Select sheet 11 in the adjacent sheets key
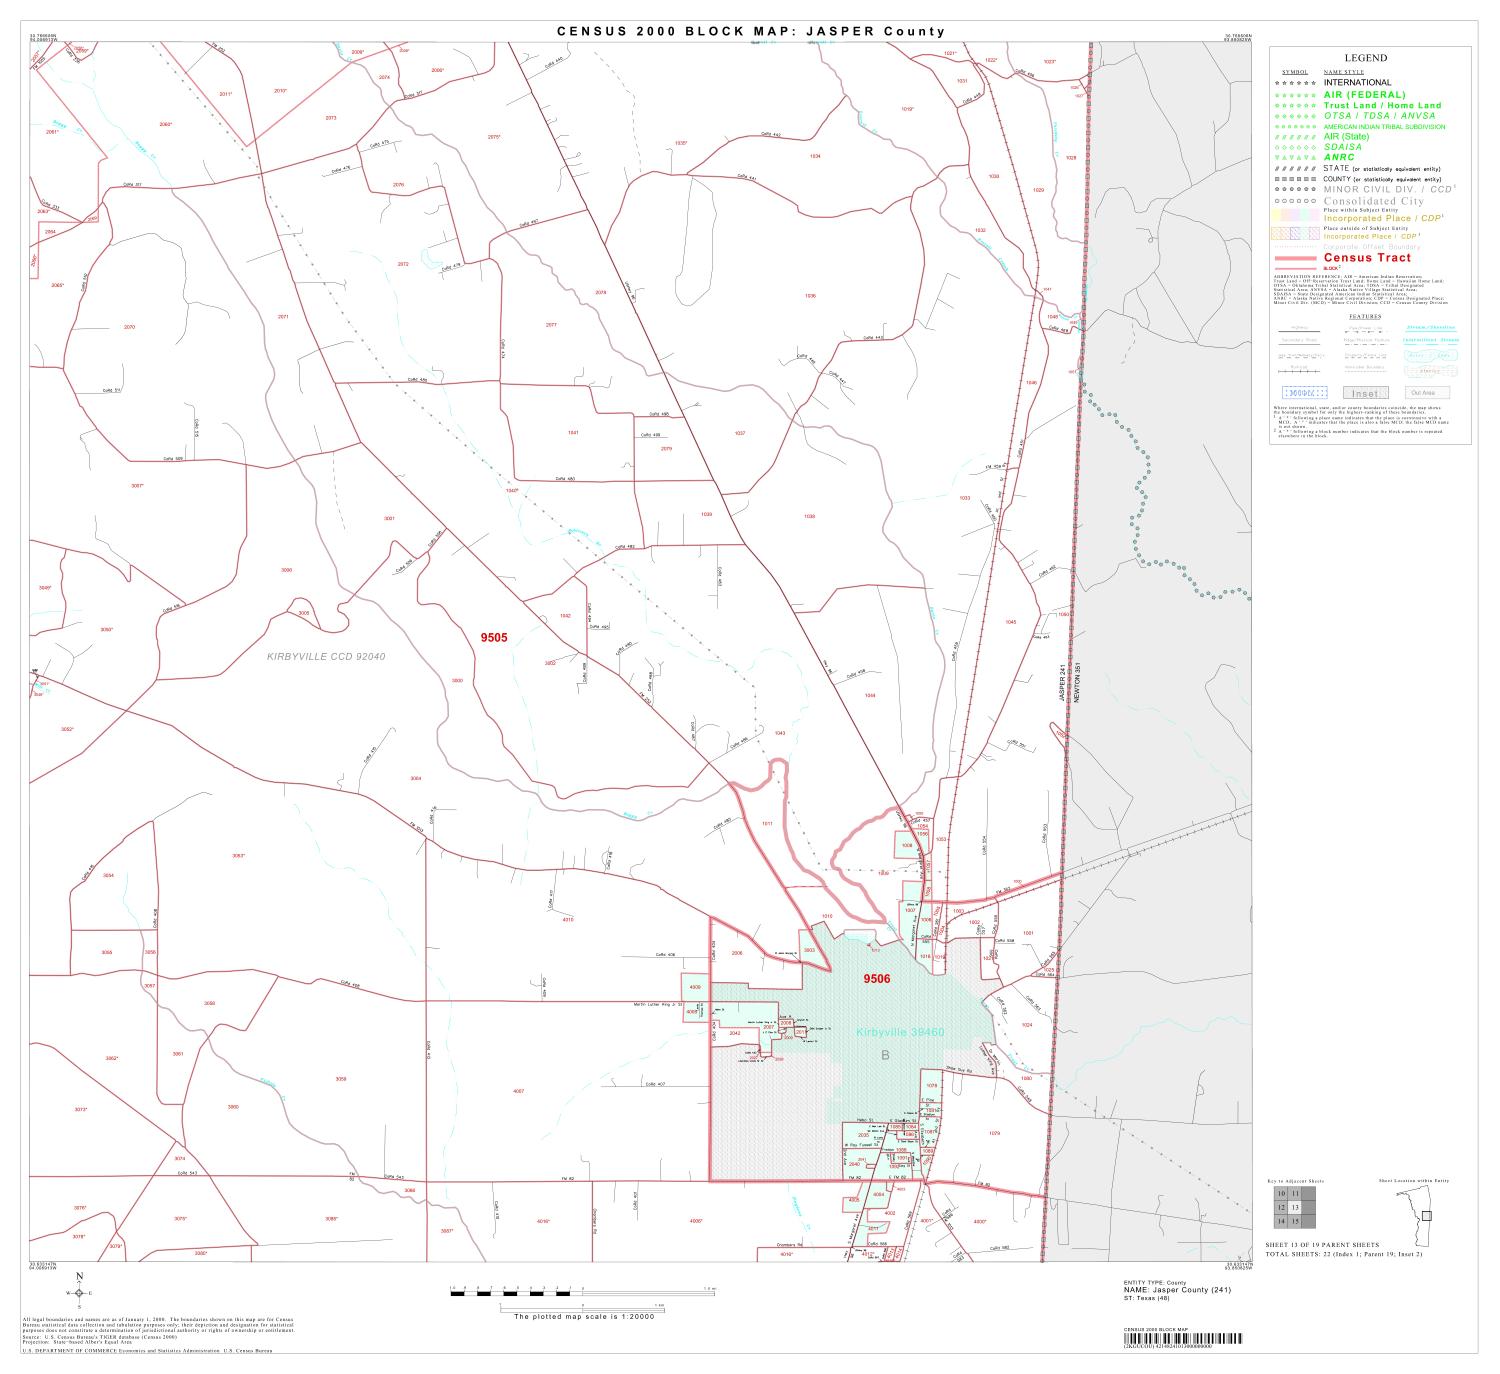 click(1295, 1193)
